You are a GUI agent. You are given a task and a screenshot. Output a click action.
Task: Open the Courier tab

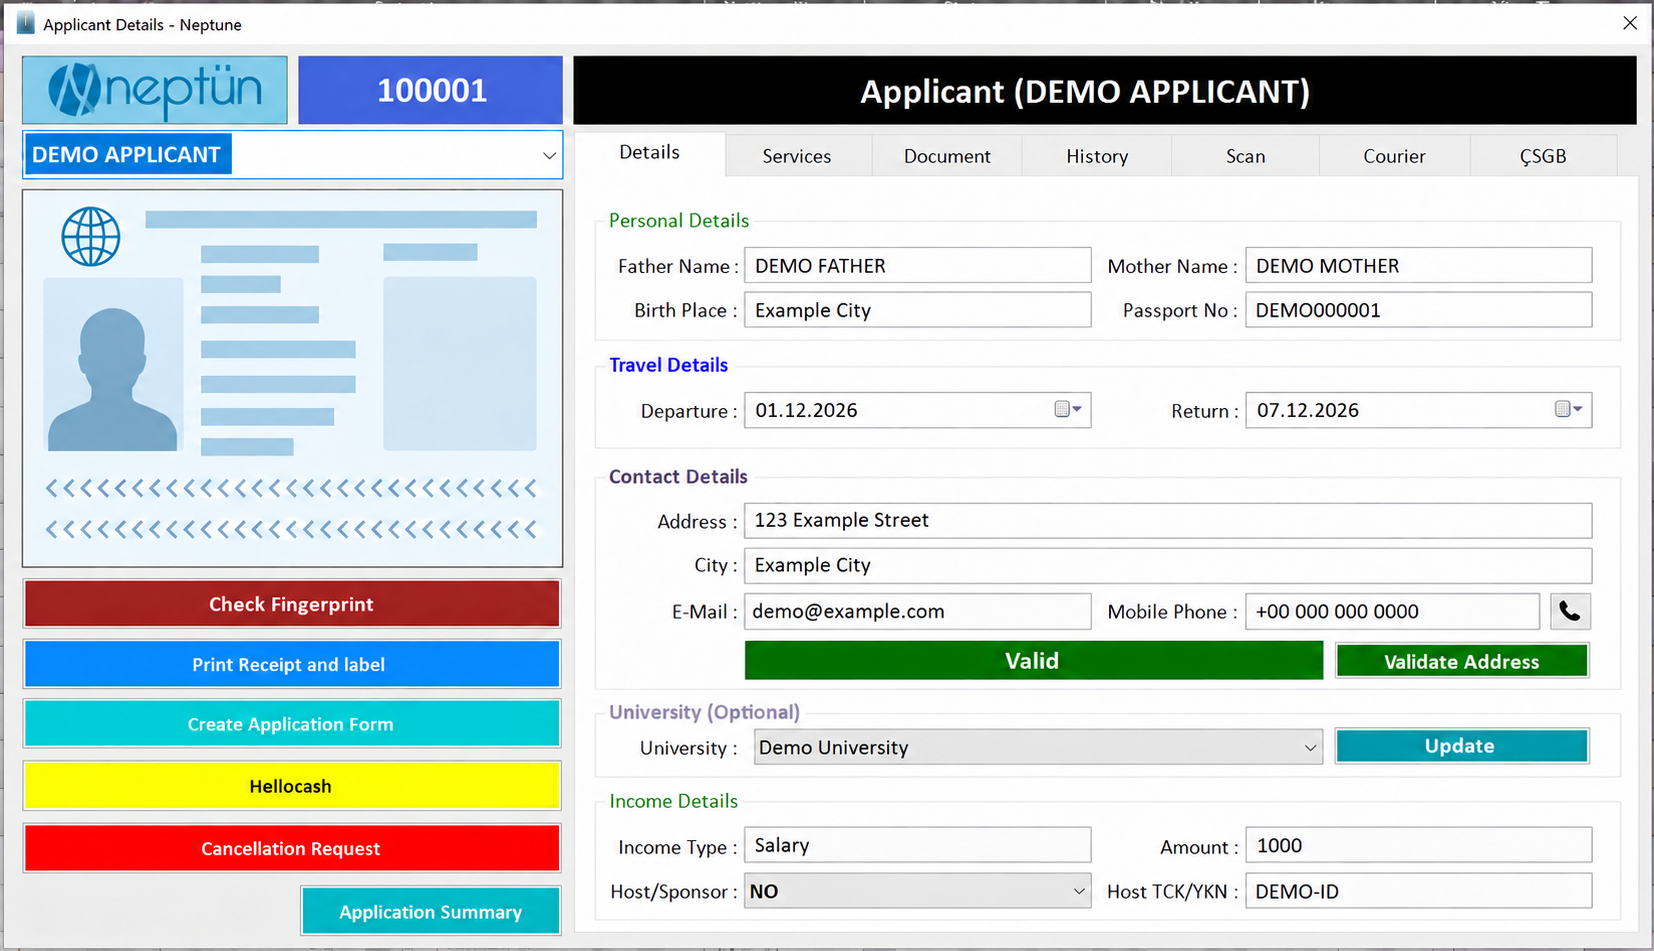pyautogui.click(x=1394, y=156)
